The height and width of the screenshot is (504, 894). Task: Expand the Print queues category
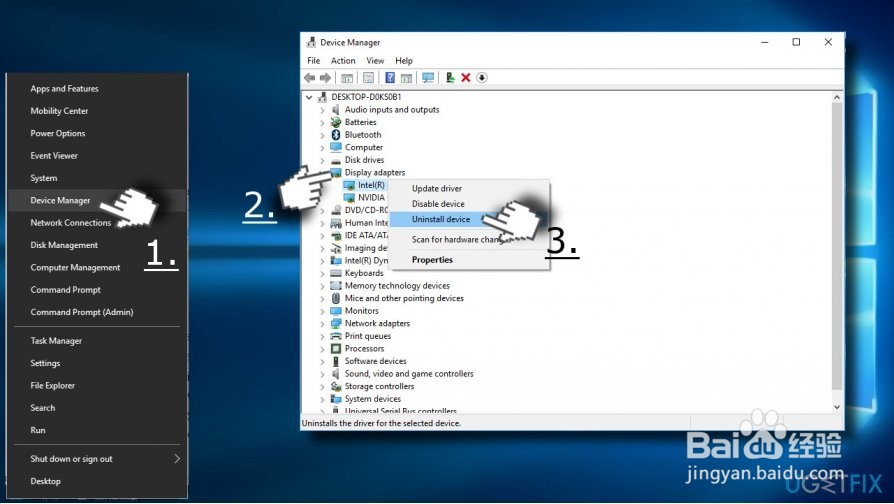(x=322, y=336)
